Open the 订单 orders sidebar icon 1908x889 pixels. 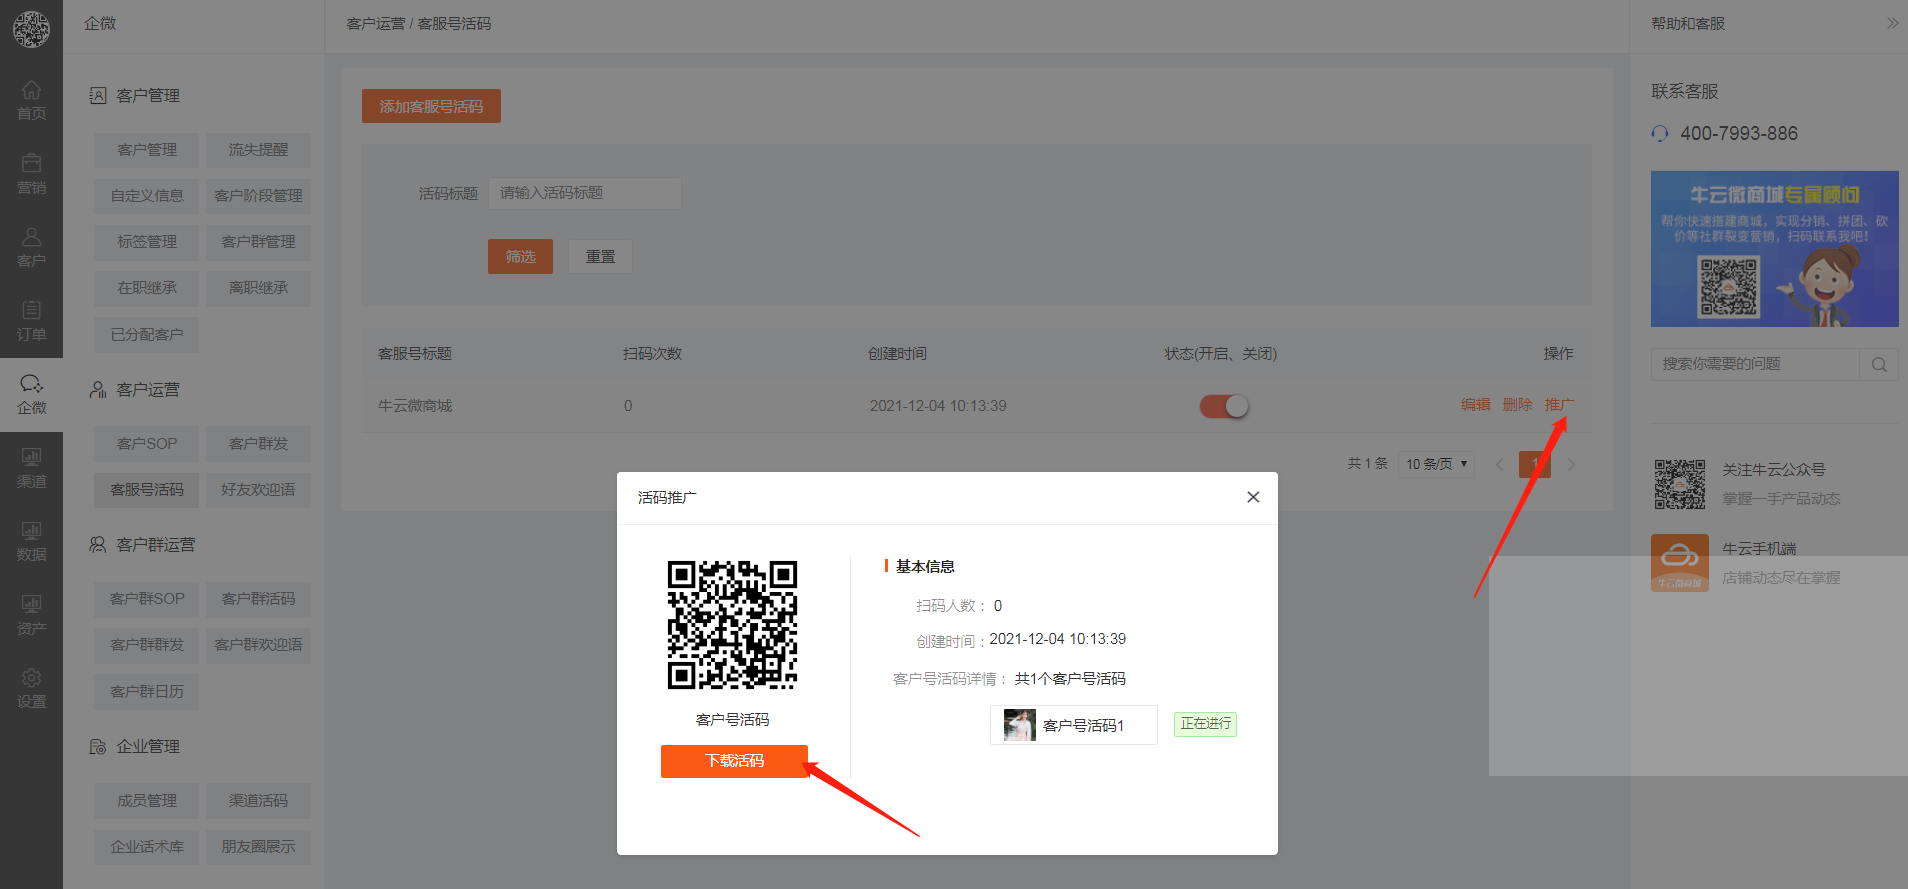[x=31, y=321]
